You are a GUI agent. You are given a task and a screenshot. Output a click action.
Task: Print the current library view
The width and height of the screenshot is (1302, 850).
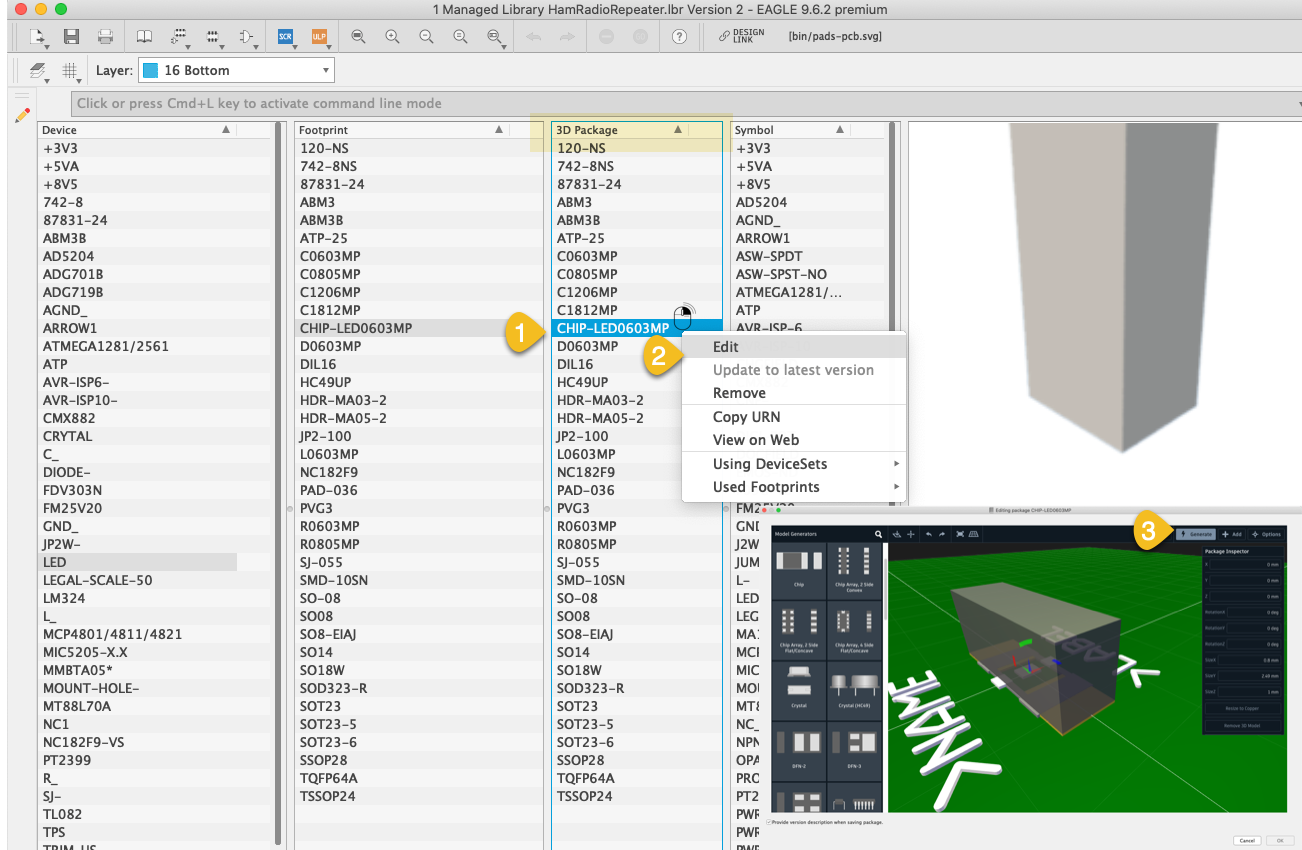[105, 36]
